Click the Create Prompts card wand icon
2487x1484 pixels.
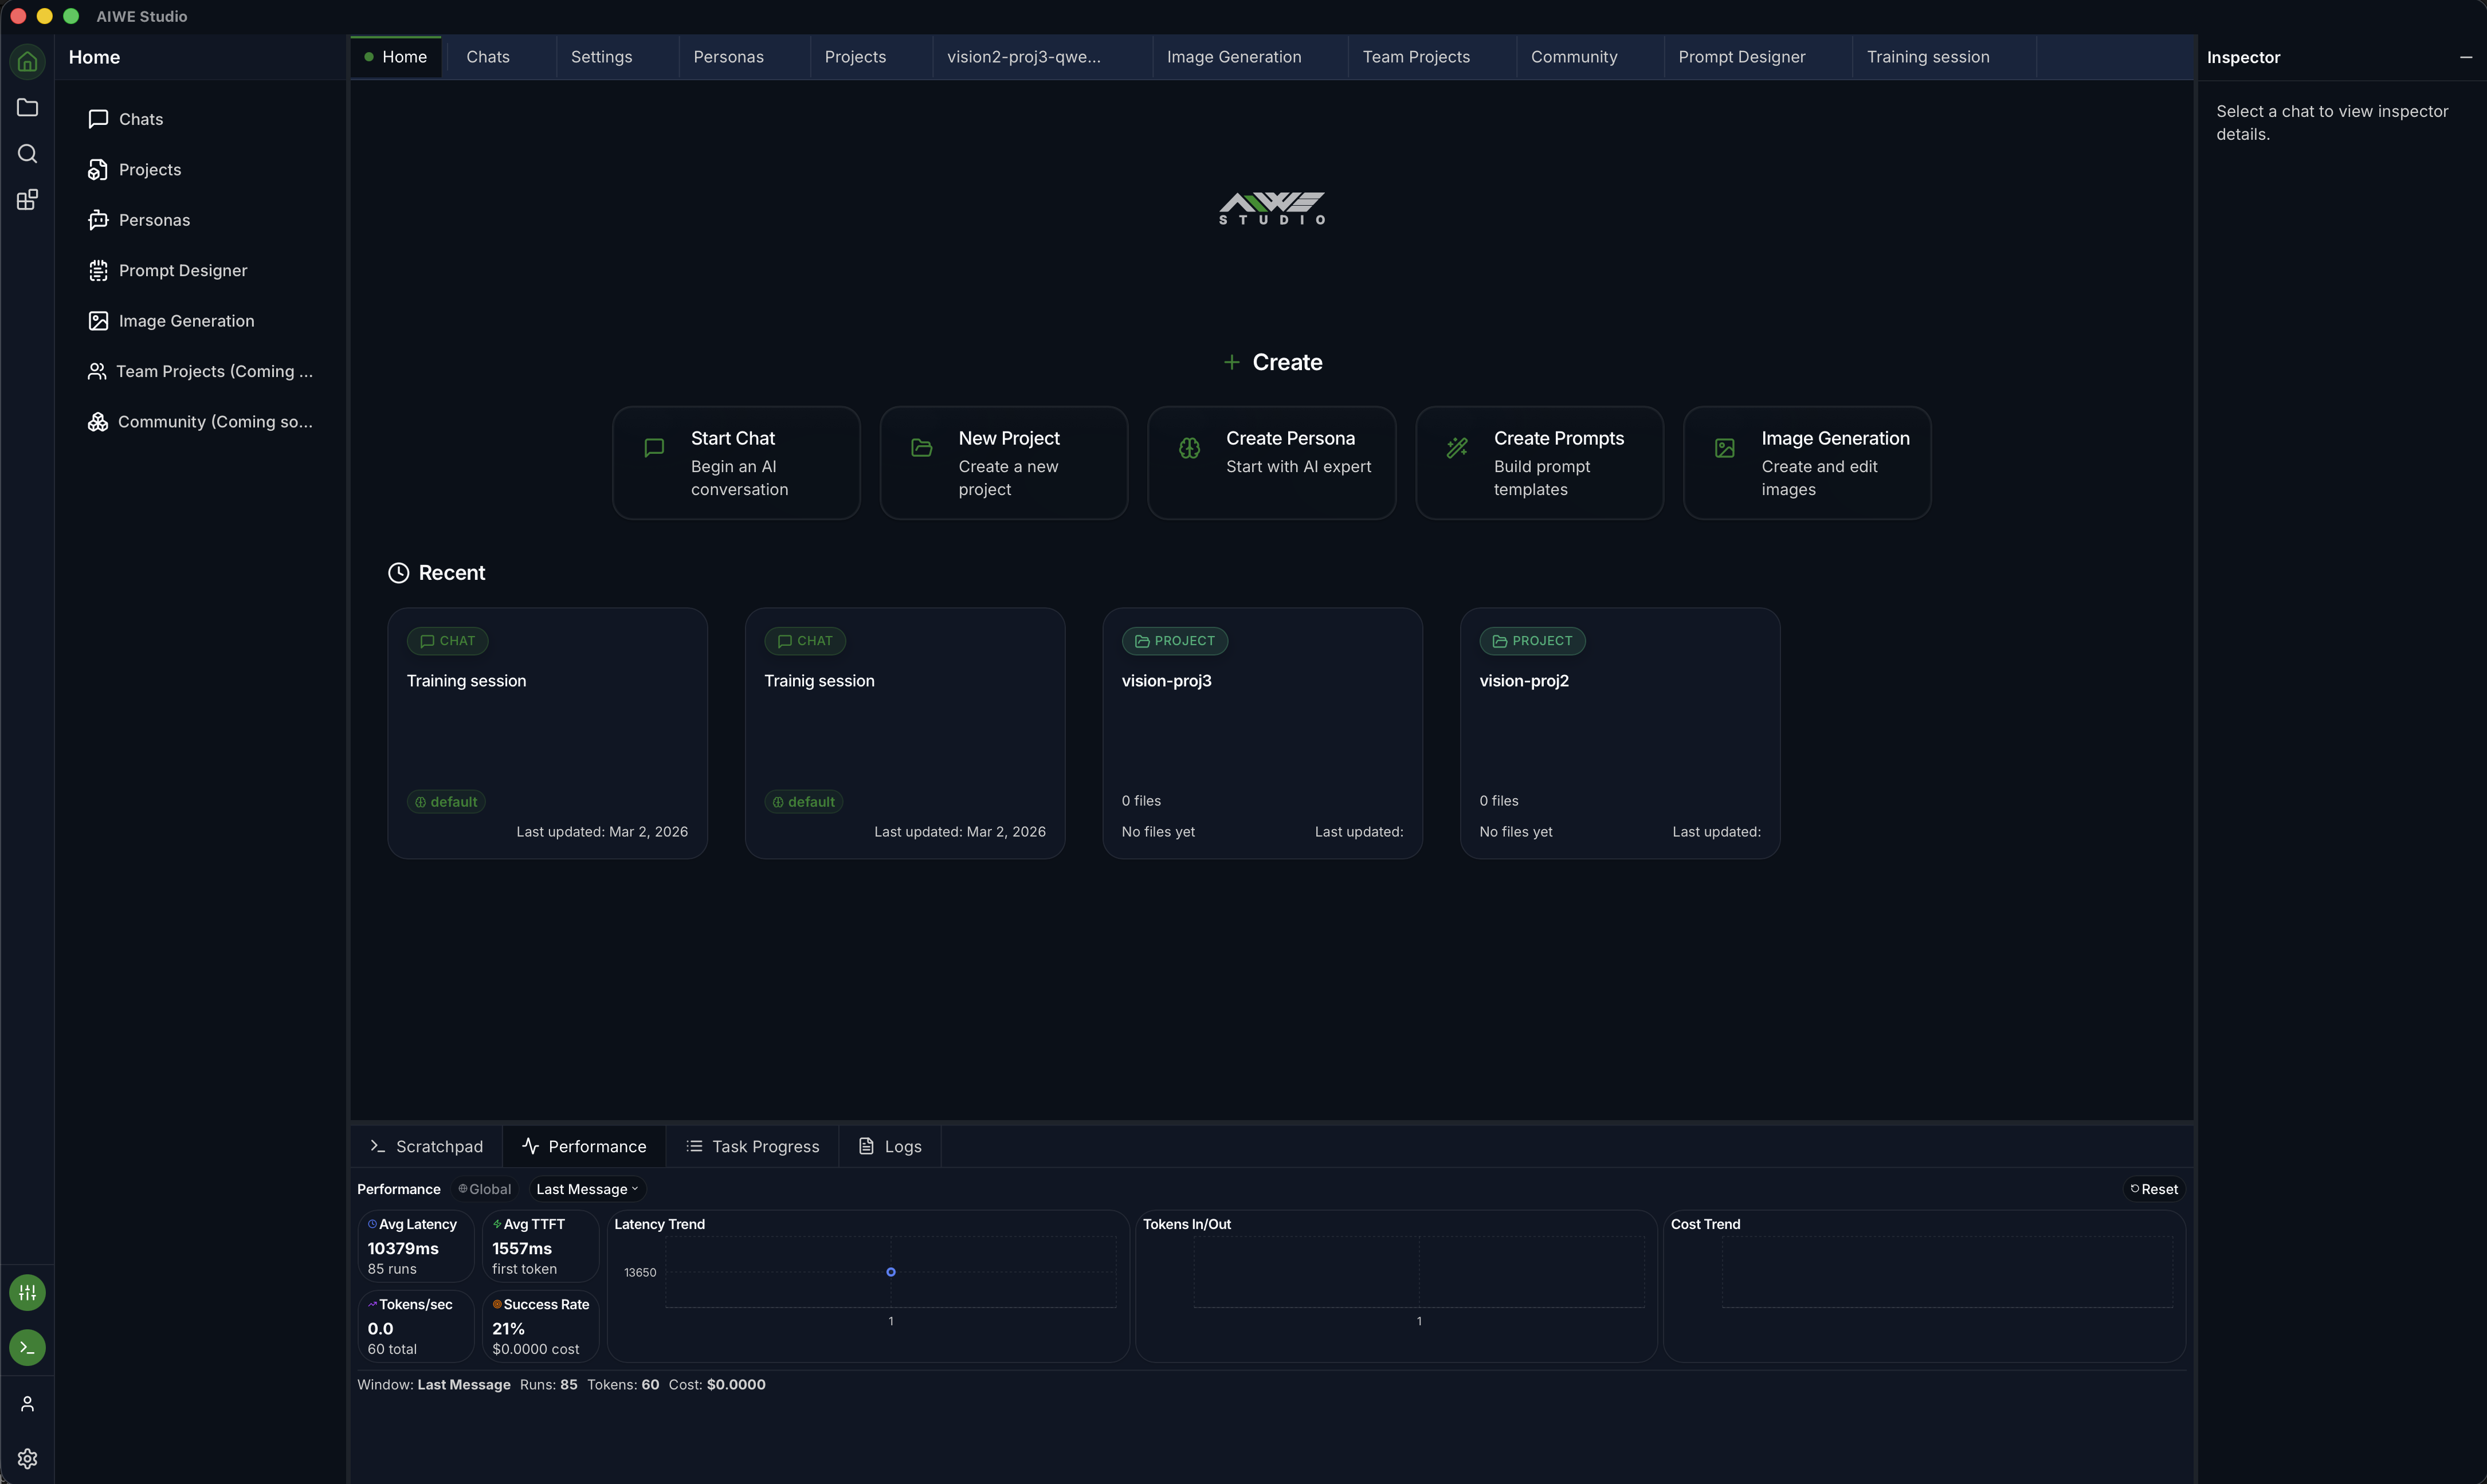pyautogui.click(x=1457, y=448)
